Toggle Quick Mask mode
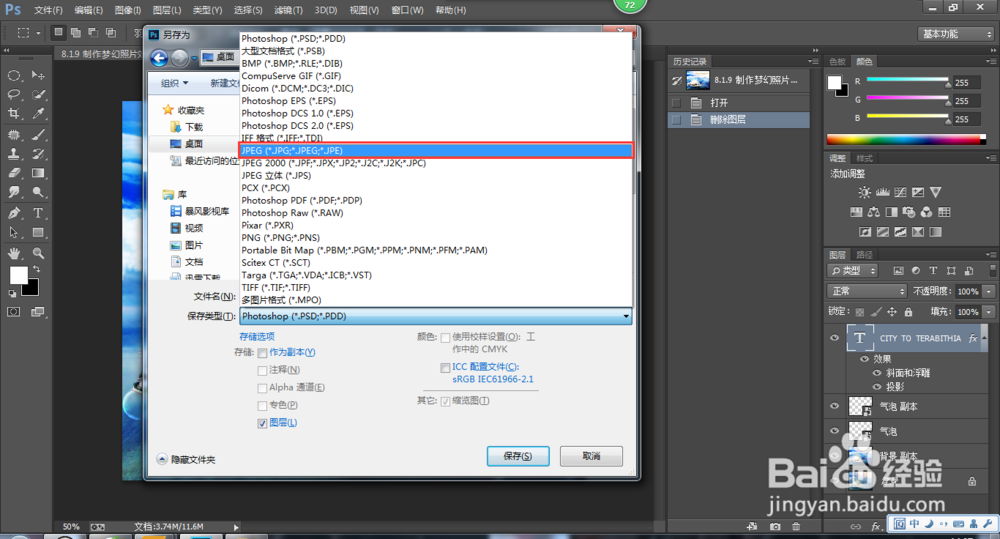The height and width of the screenshot is (539, 1000). click(x=13, y=312)
